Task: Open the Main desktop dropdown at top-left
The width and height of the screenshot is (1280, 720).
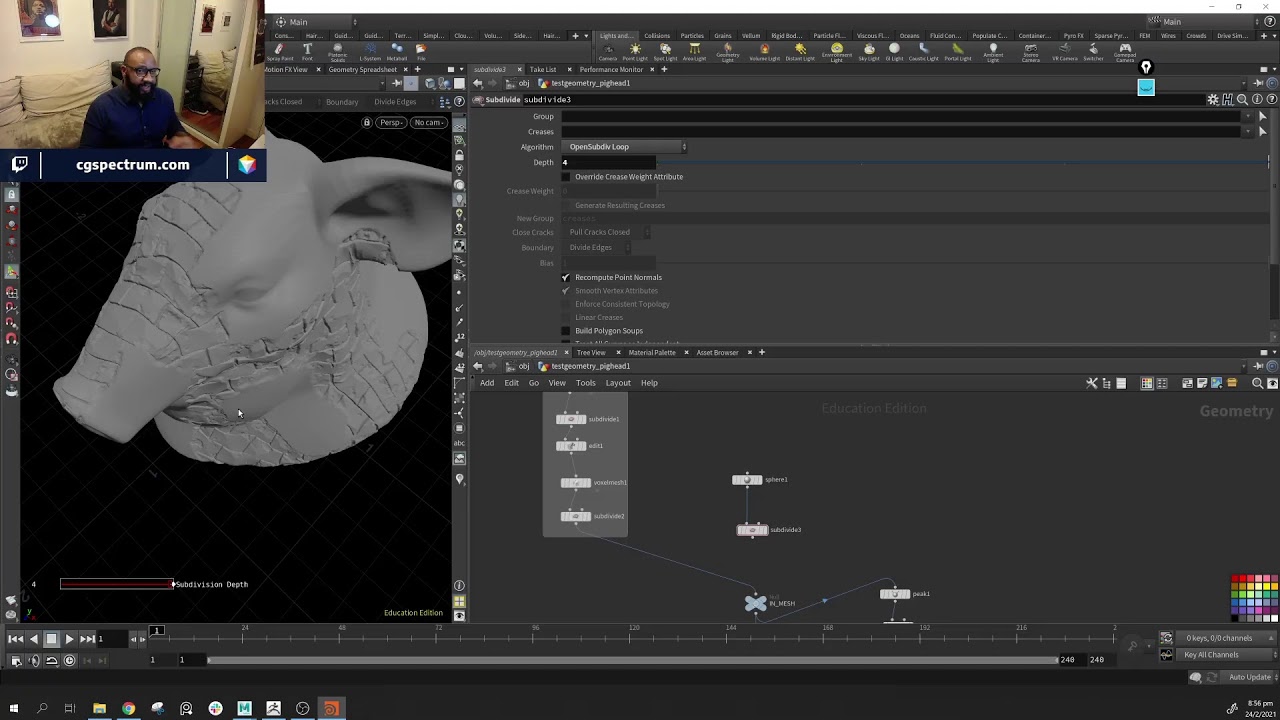Action: (316, 22)
